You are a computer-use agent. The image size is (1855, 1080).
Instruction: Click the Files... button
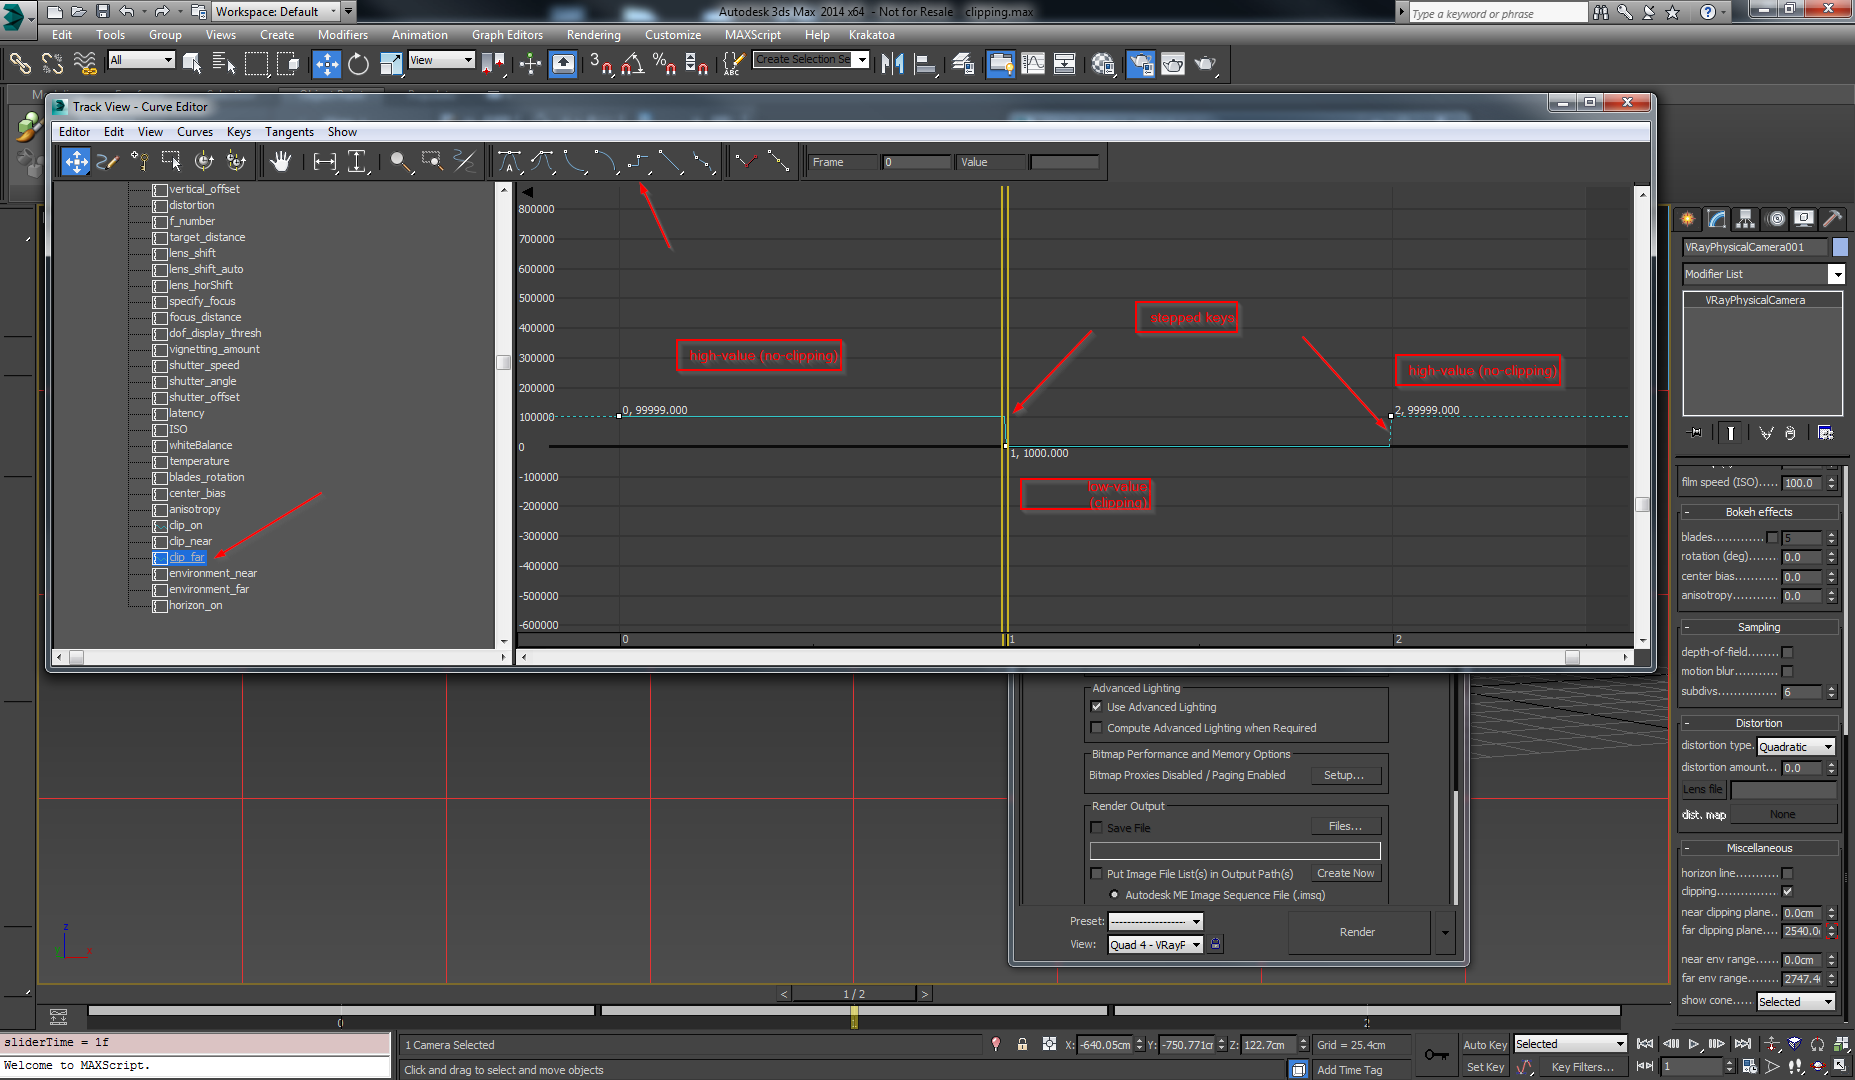click(x=1346, y=826)
